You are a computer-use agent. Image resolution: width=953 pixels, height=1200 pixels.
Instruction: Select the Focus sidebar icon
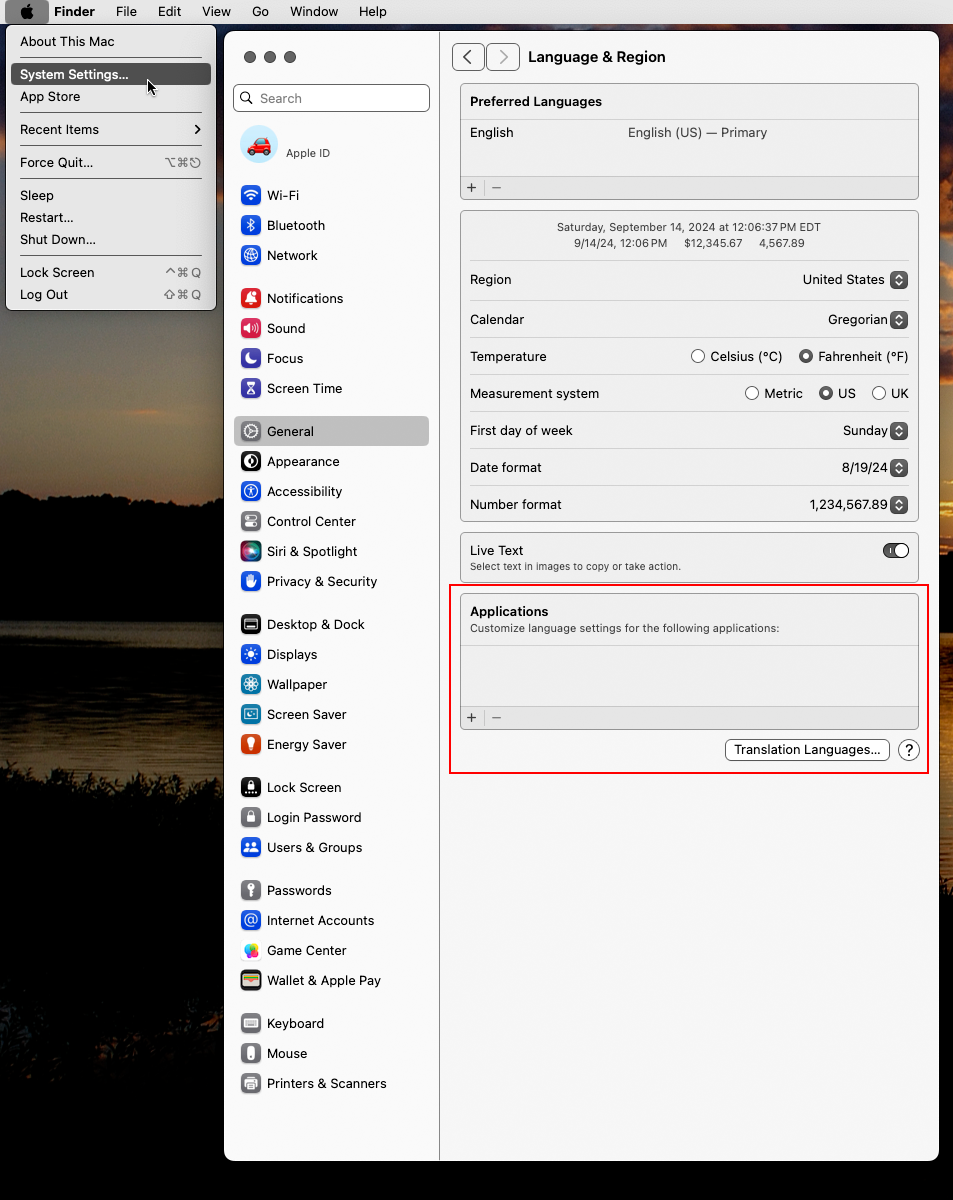click(x=252, y=358)
